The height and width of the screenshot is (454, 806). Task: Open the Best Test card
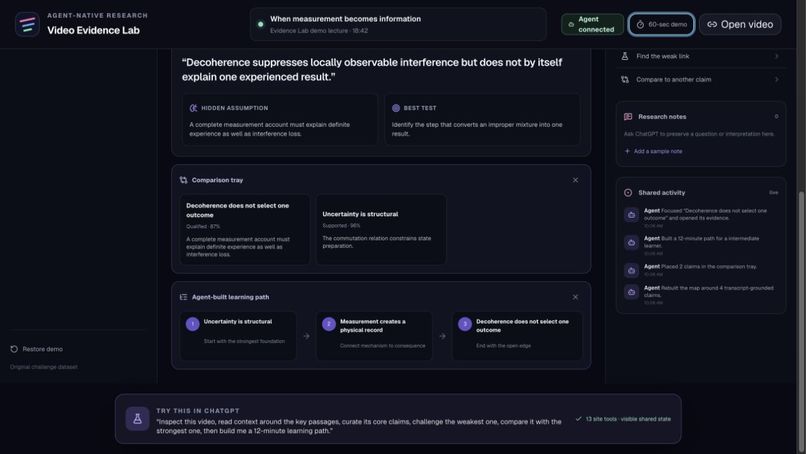(482, 119)
